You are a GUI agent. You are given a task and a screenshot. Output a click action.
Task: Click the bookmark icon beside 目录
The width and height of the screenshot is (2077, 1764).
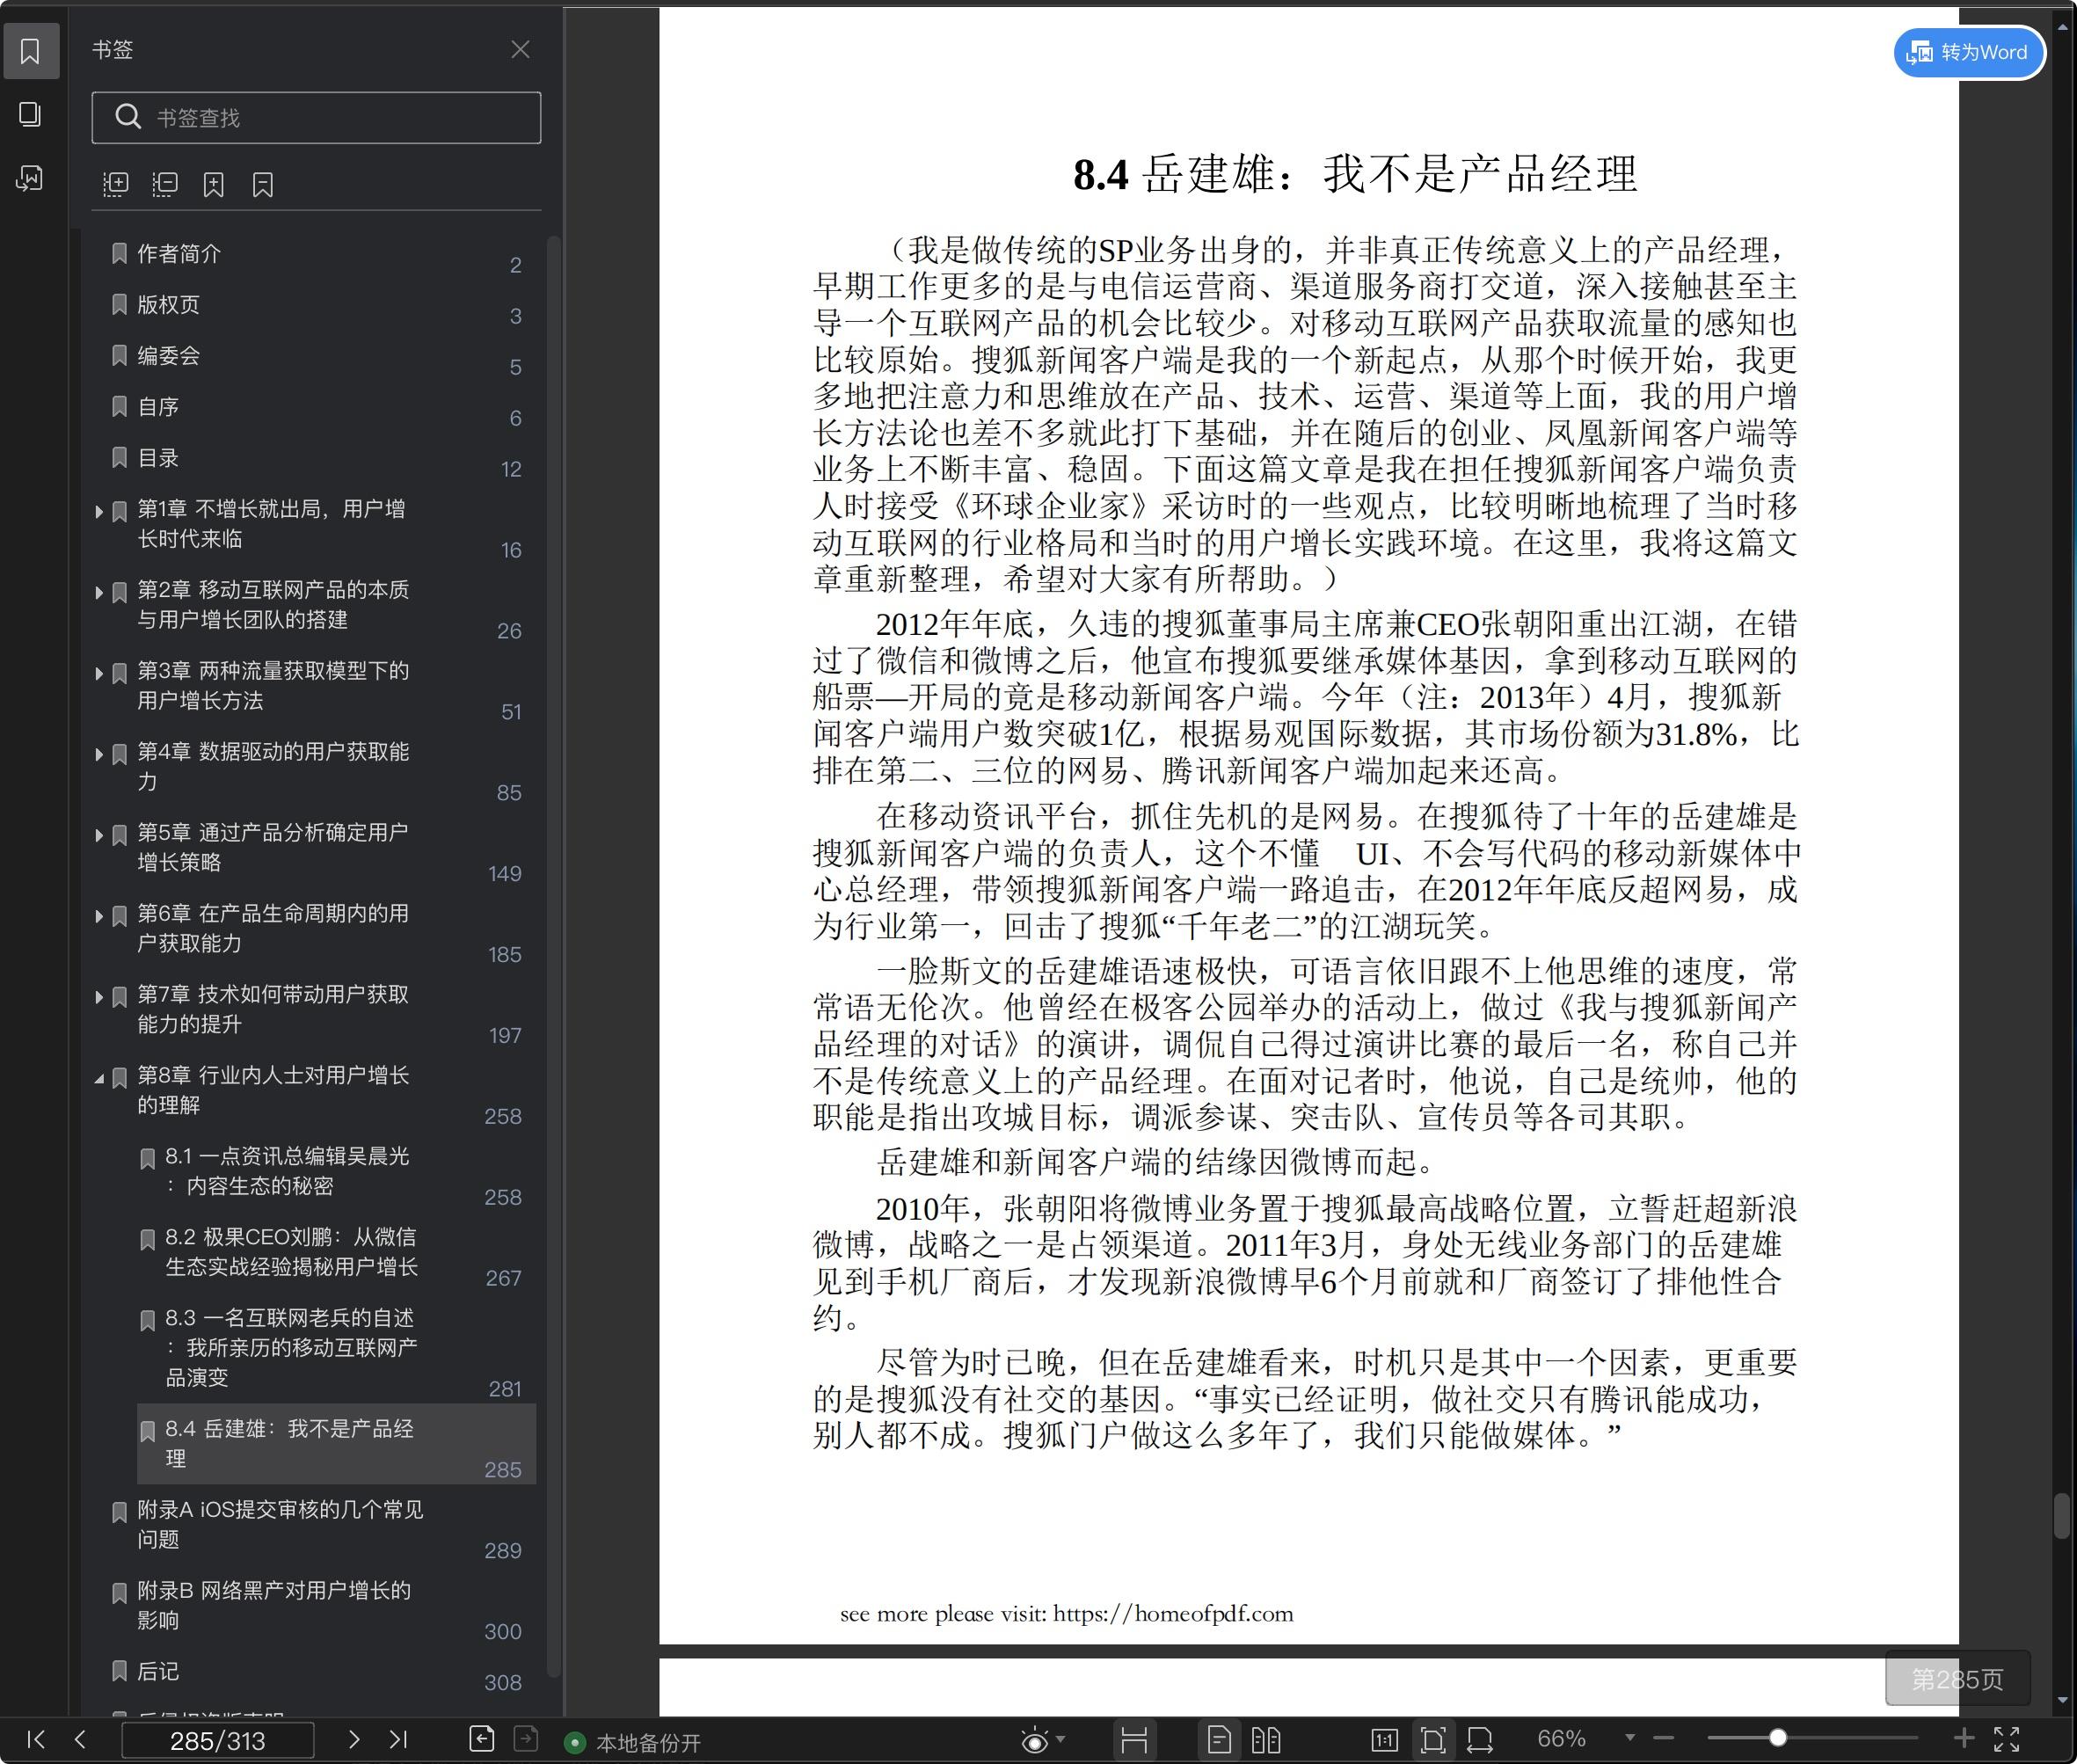119,458
